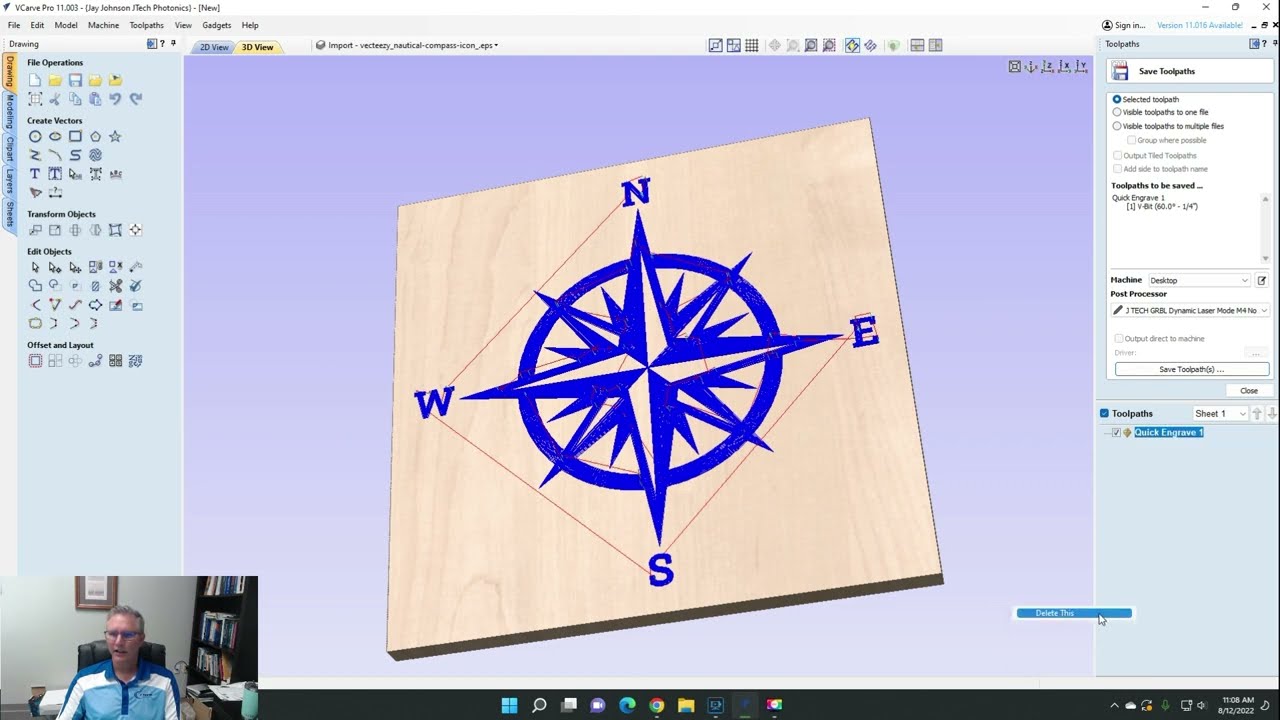Image resolution: width=1280 pixels, height=720 pixels.
Task: Open the Sheet 1 dropdown
Action: pos(1220,414)
